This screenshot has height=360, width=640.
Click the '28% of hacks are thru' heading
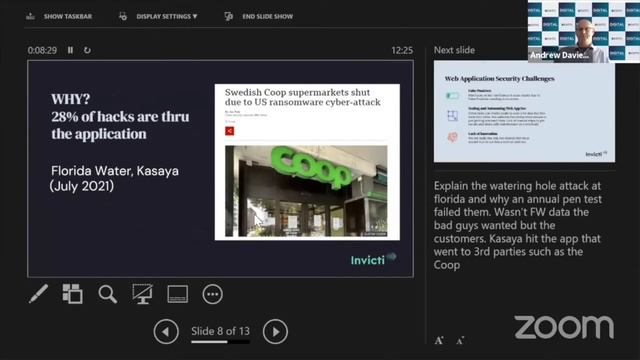[x=120, y=117]
